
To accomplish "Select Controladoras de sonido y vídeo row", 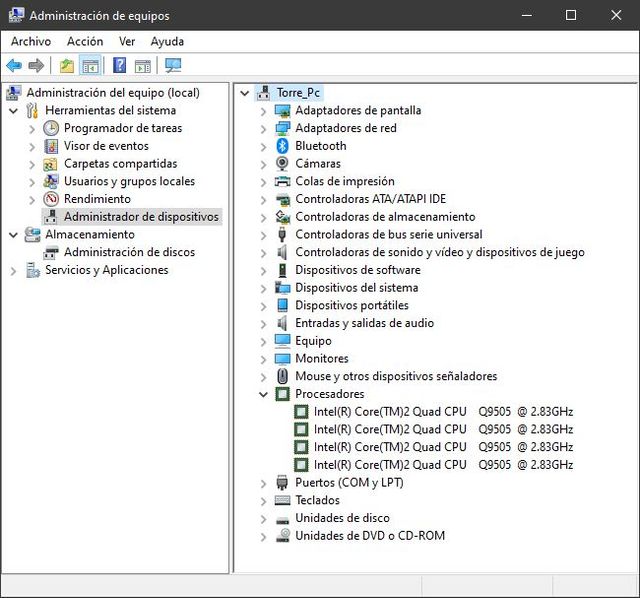I will (440, 252).
